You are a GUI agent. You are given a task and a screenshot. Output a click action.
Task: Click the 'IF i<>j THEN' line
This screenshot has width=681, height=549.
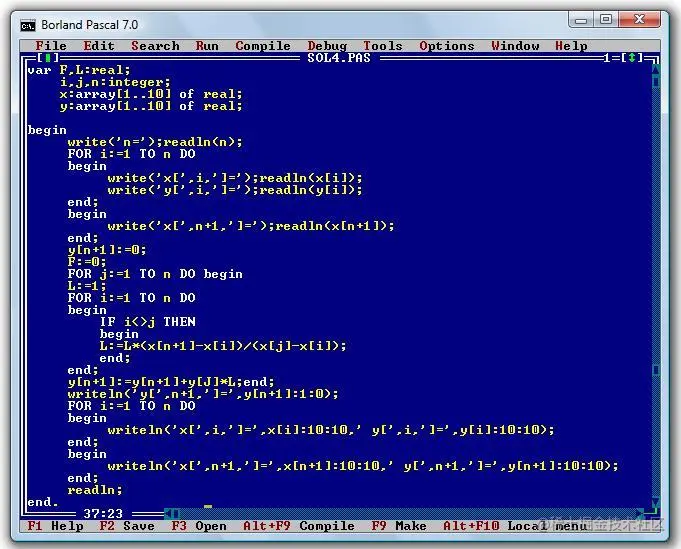148,322
